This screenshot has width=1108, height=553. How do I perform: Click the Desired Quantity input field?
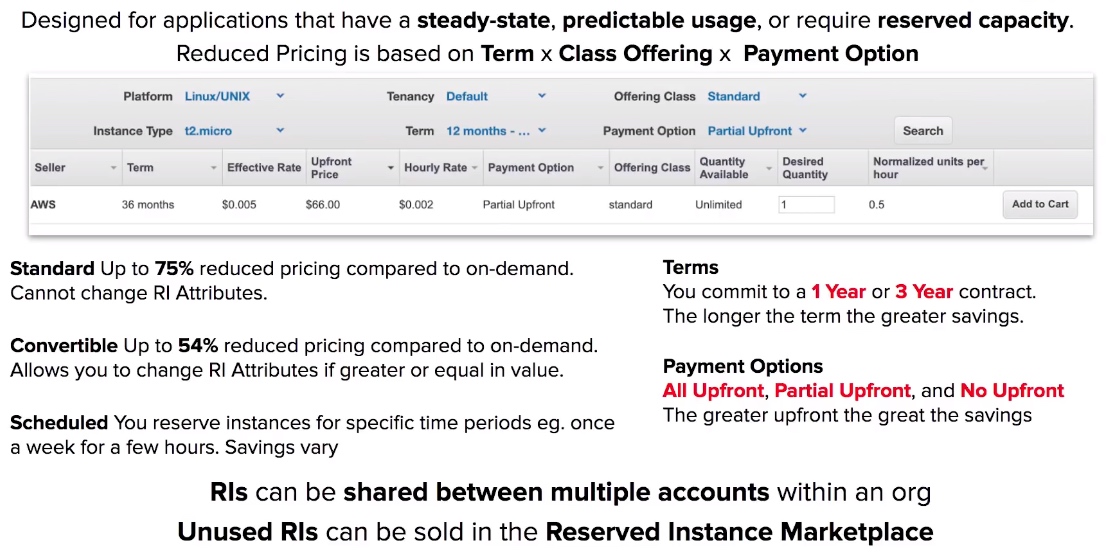pyautogui.click(x=806, y=205)
